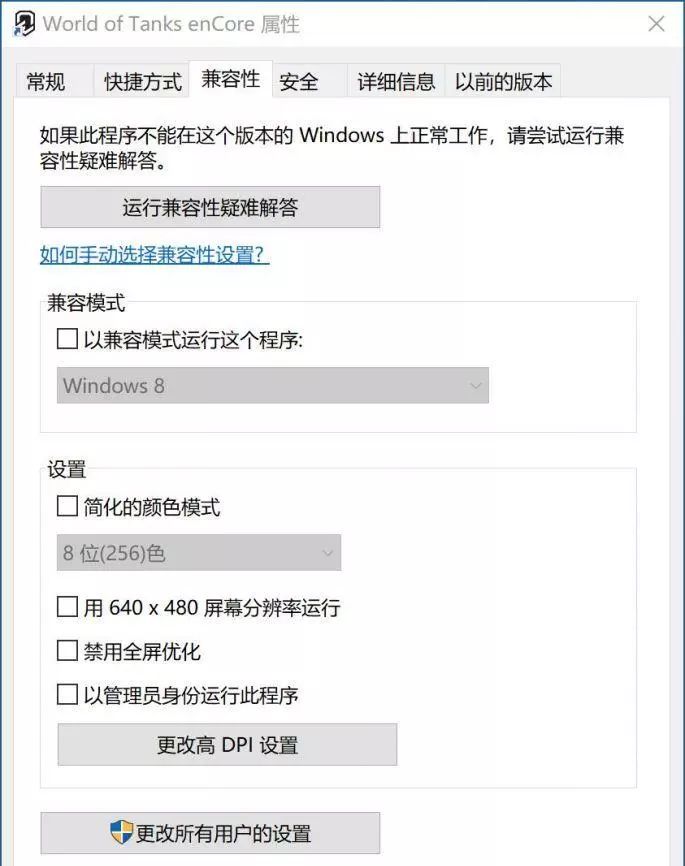Viewport: 685px width, 866px height.
Task: Click the World of Tanks title bar icon
Action: pos(24,24)
